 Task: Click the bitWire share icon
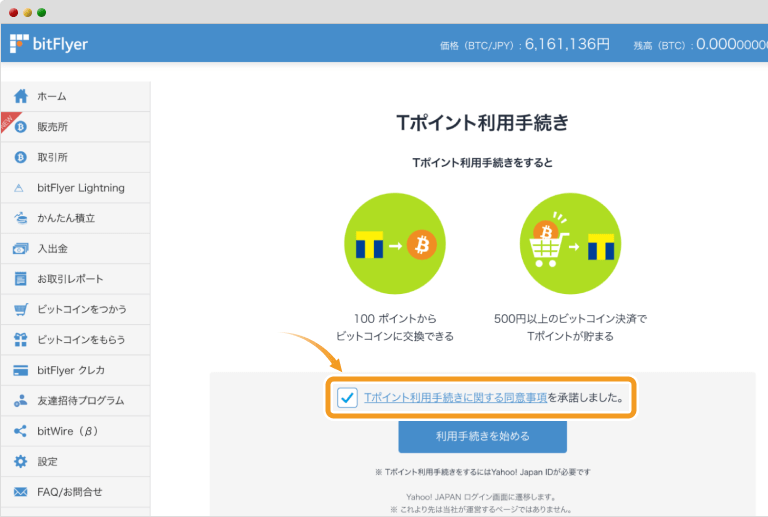pos(21,431)
